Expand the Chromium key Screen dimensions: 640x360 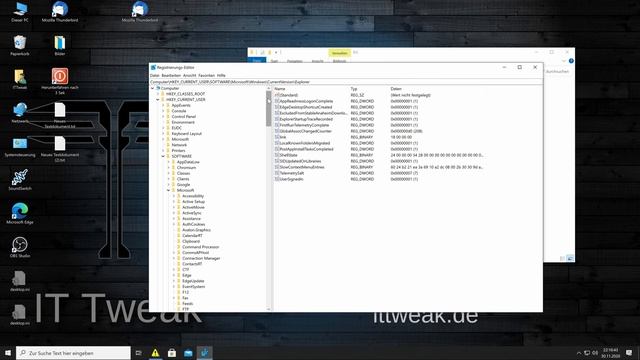tap(169, 168)
